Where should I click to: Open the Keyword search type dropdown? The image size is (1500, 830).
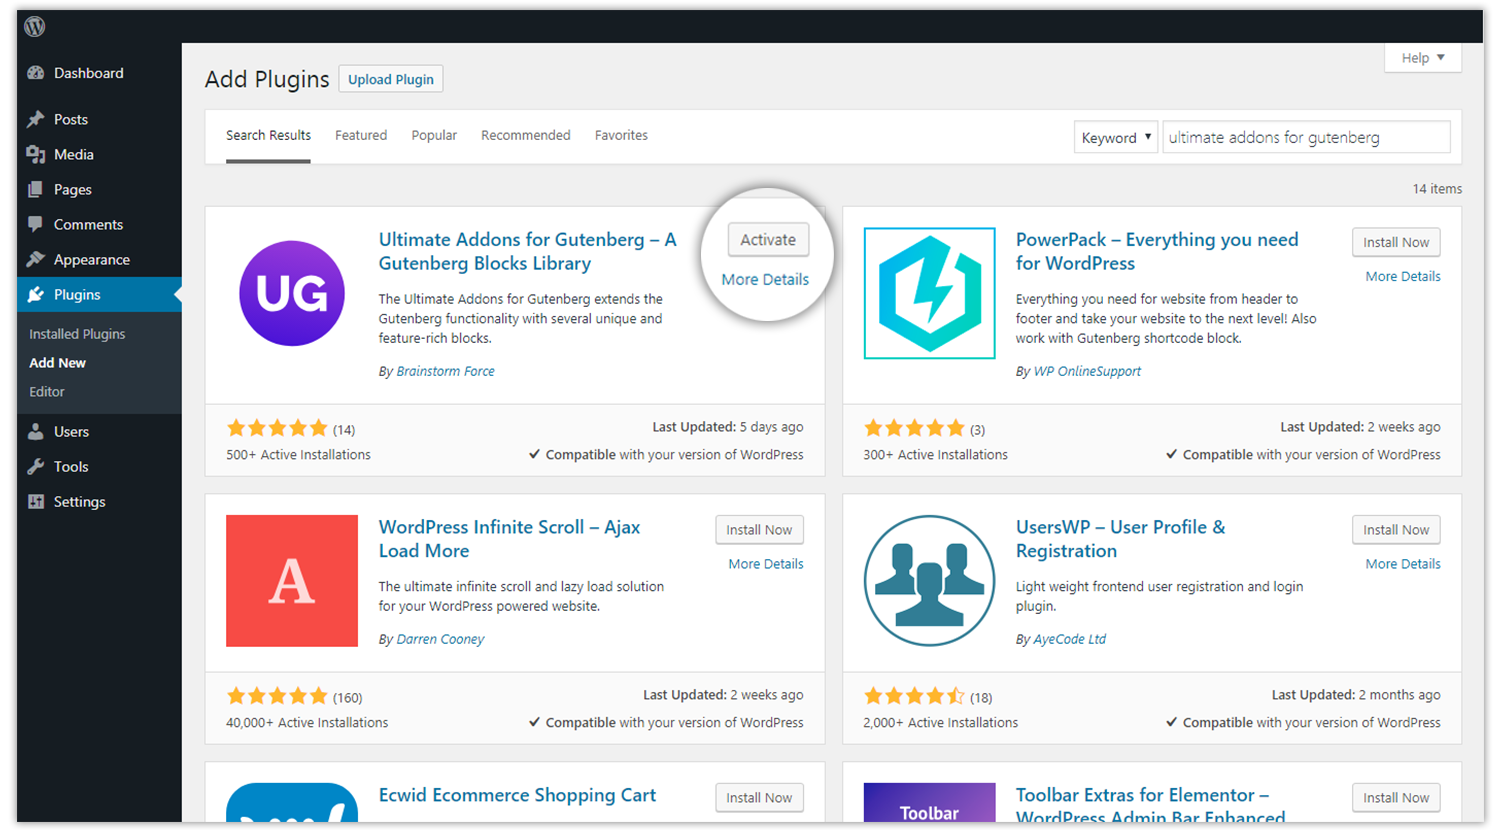pos(1115,138)
